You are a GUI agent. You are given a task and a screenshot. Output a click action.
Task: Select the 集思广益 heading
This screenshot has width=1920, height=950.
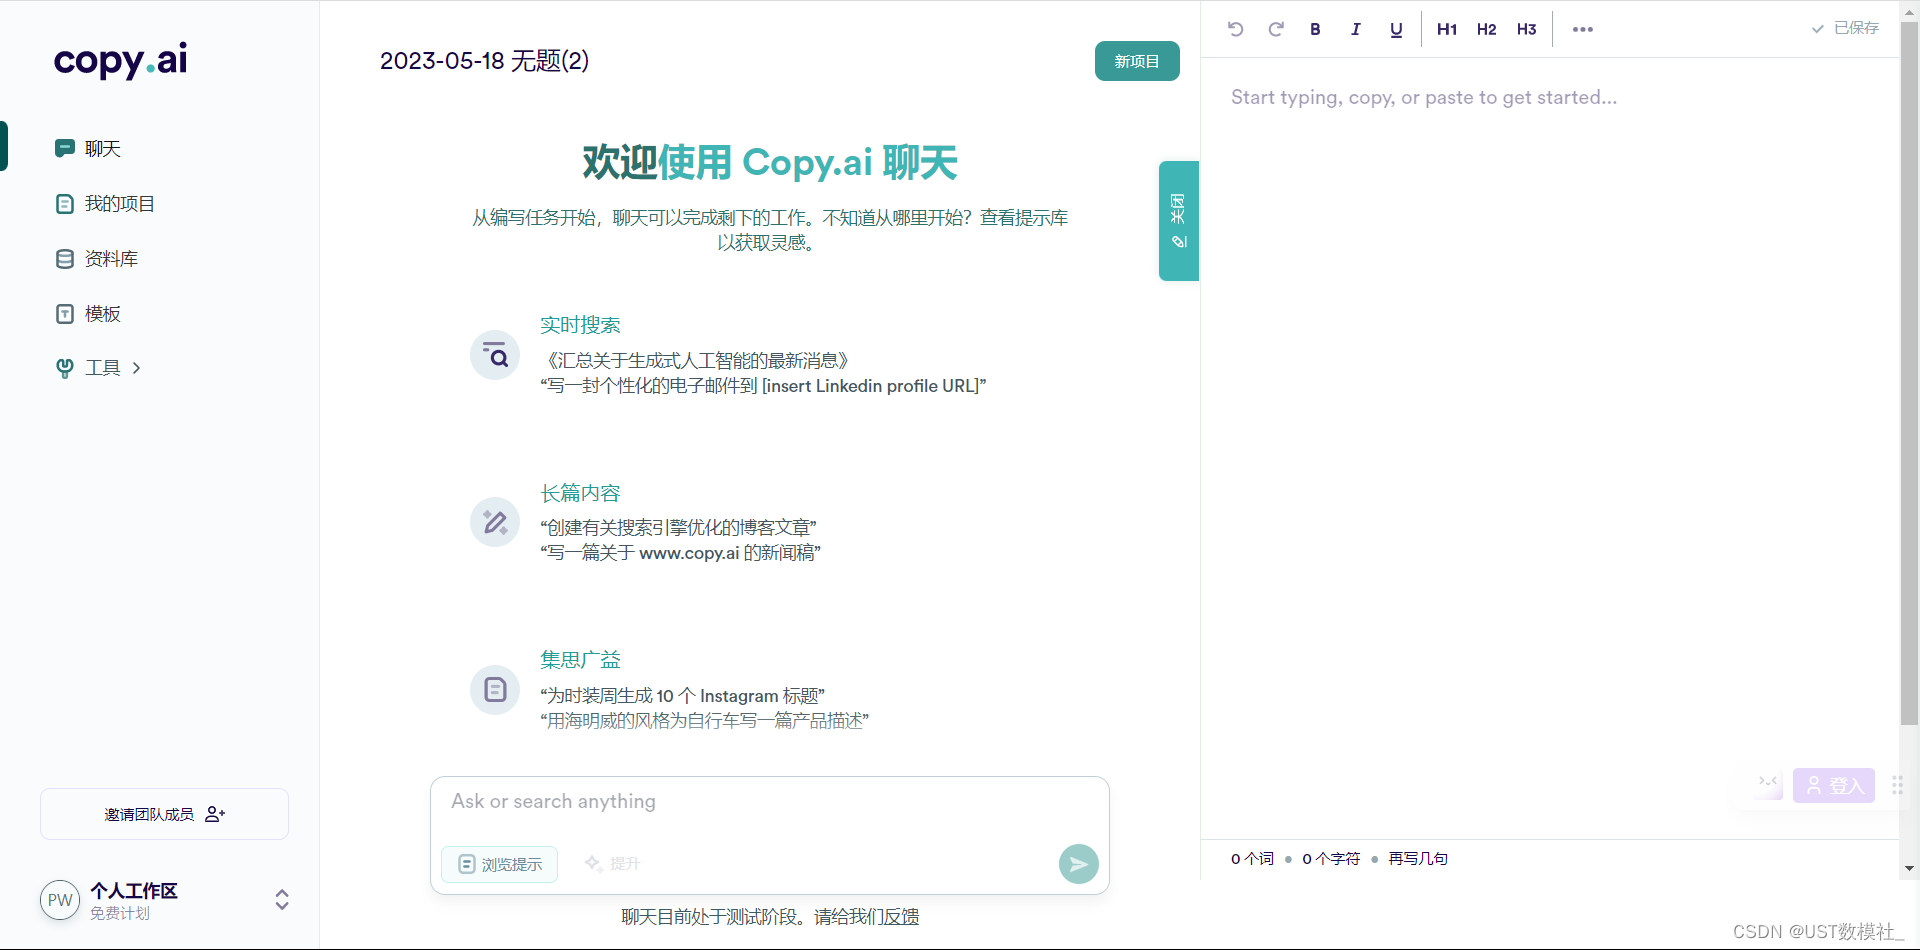580,660
